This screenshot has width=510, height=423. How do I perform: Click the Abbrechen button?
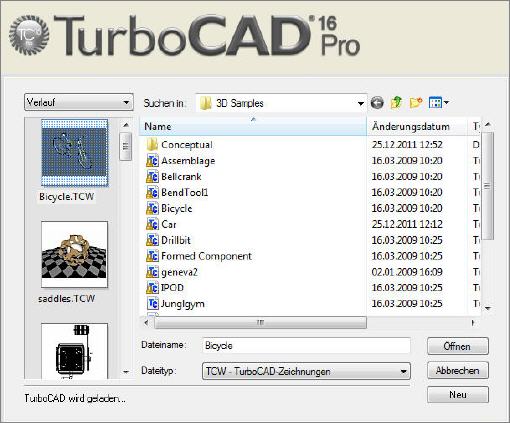pos(458,371)
